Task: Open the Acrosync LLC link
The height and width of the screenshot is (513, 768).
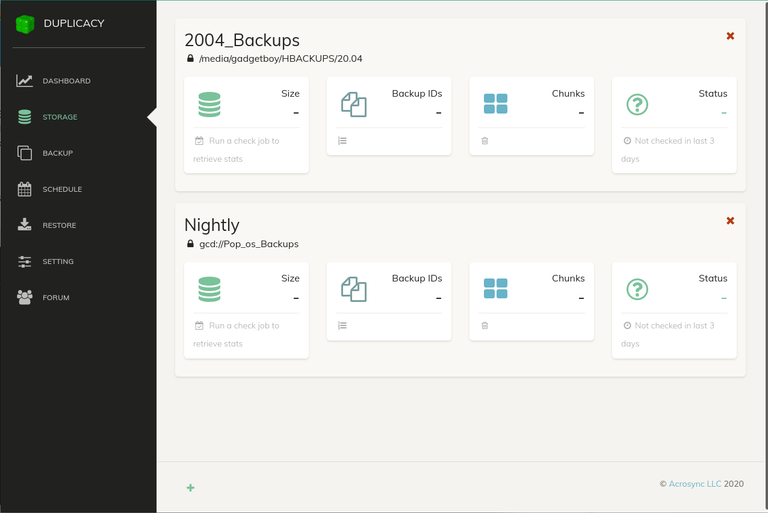Action: pyautogui.click(x=695, y=484)
